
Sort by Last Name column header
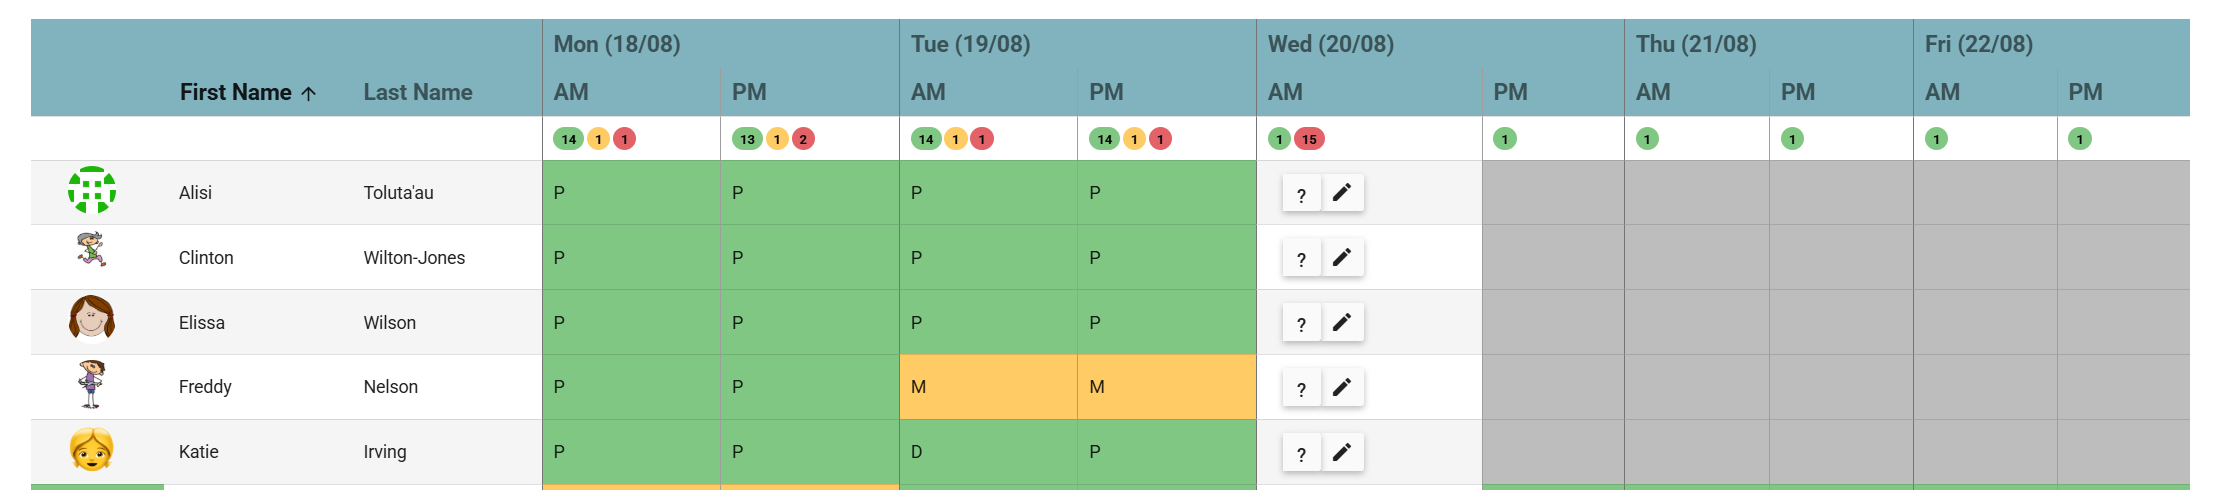[418, 92]
